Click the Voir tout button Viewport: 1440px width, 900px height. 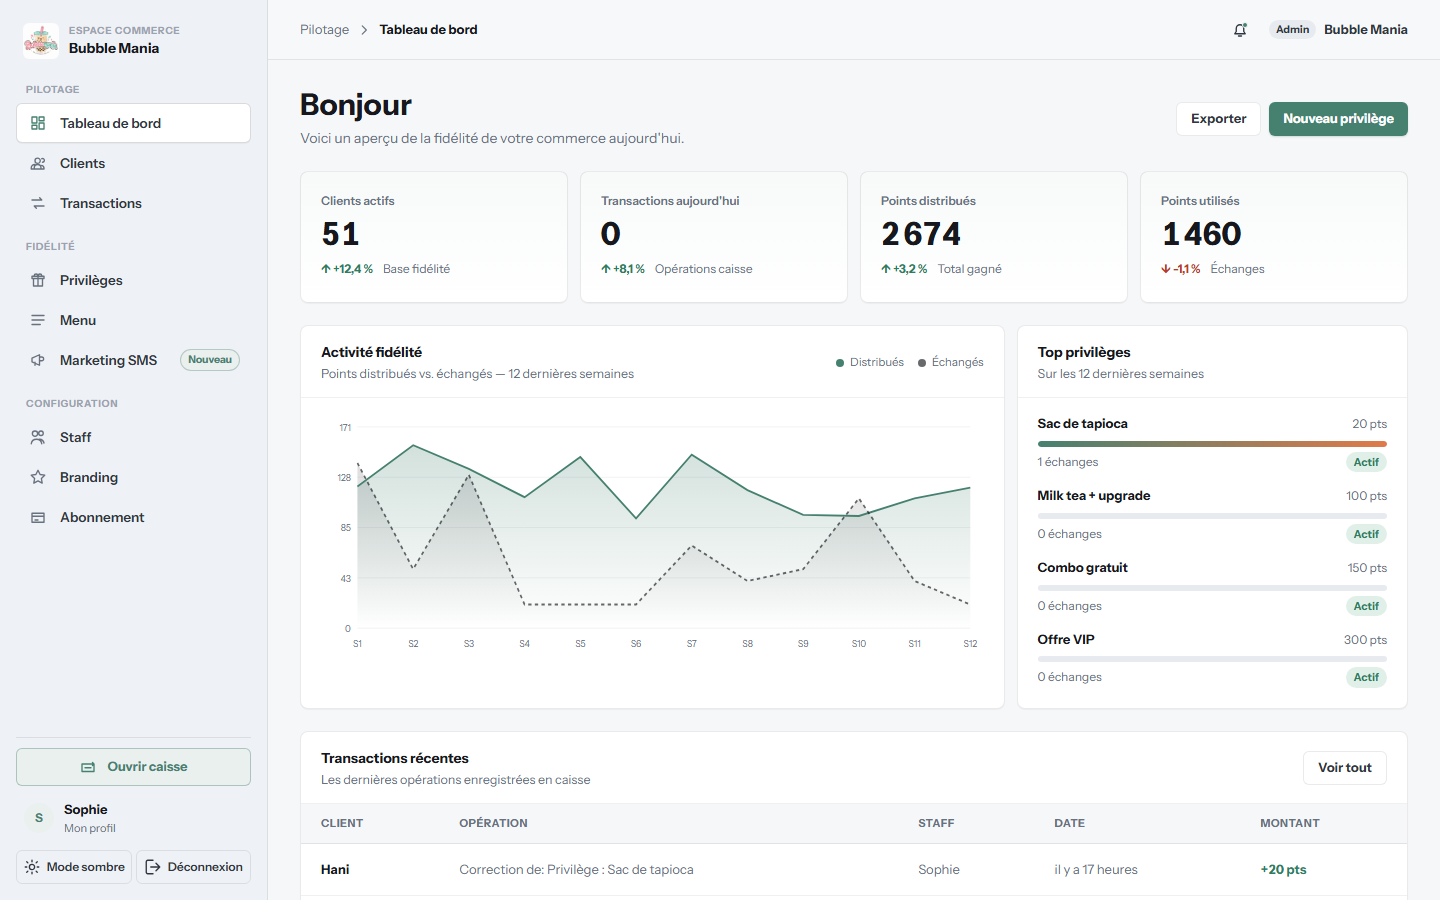pyautogui.click(x=1344, y=768)
